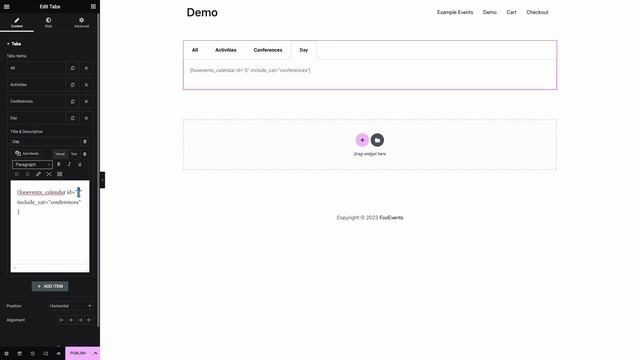Expand the save options arrow
This screenshot has height=360, width=640.
[x=95, y=353]
